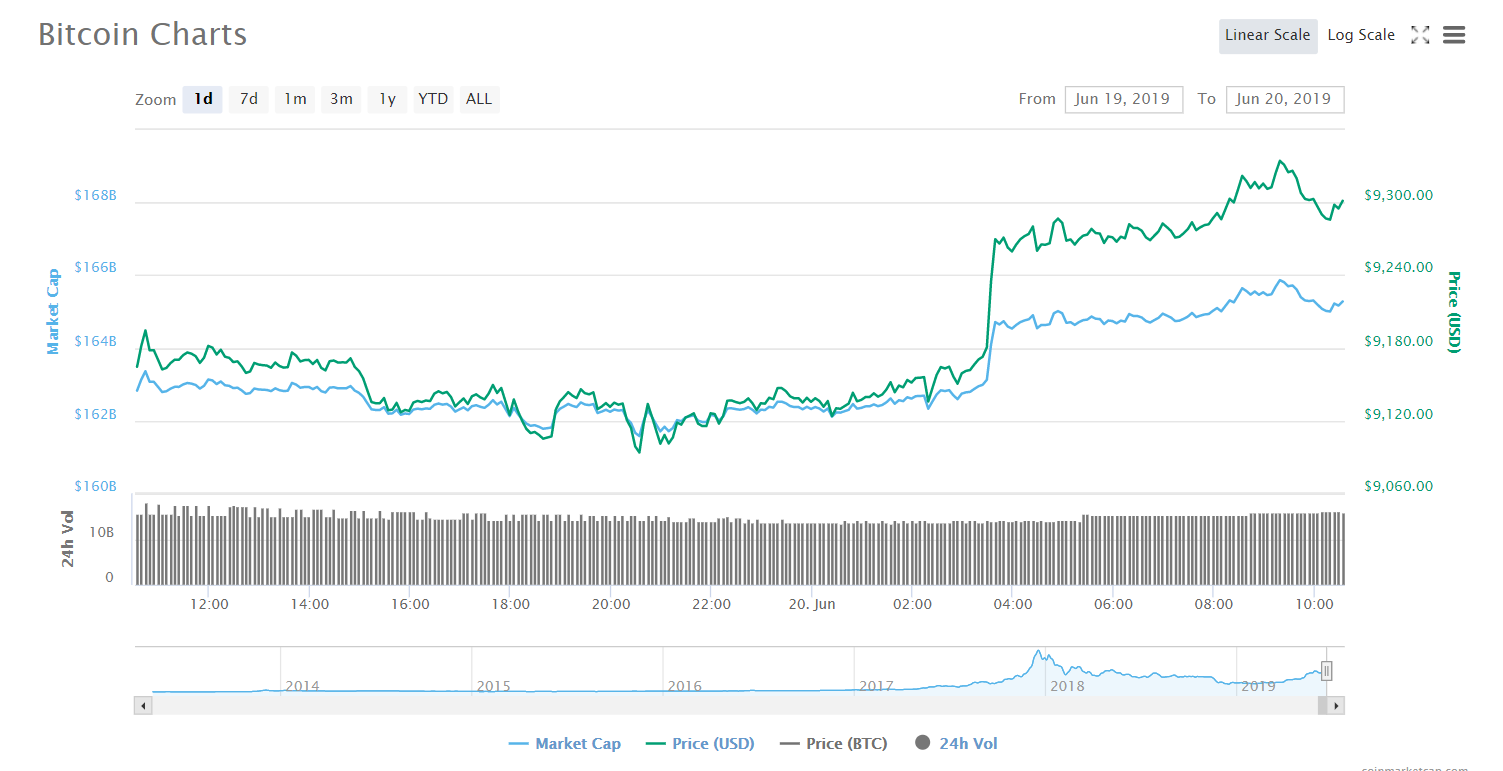Set zoom range to 7d

click(x=249, y=99)
